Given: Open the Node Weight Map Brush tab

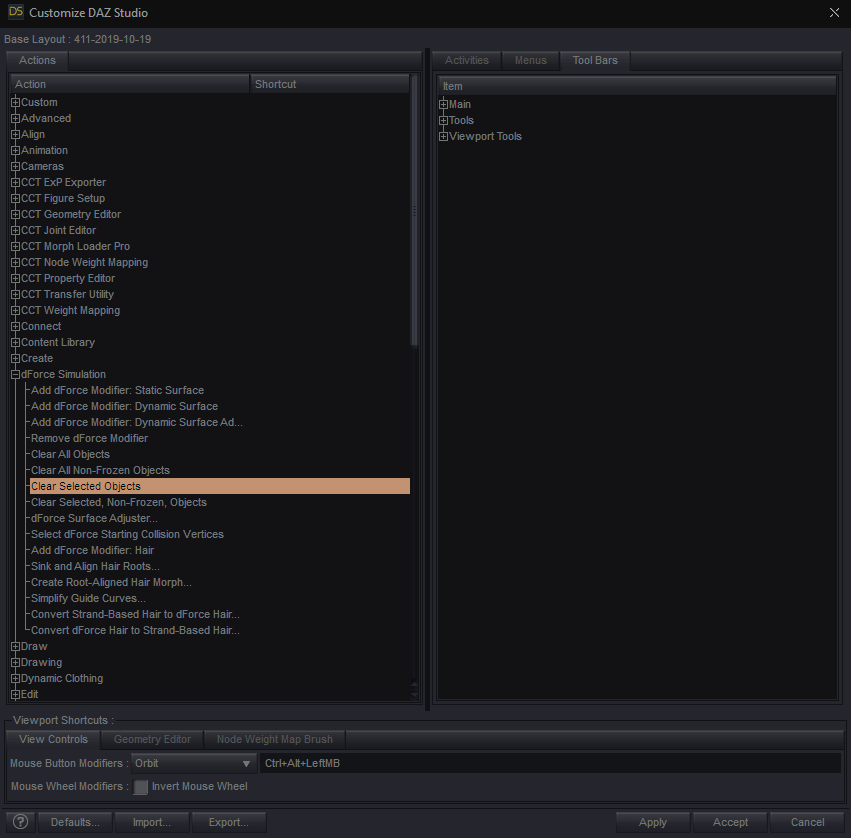Looking at the screenshot, I should (275, 739).
